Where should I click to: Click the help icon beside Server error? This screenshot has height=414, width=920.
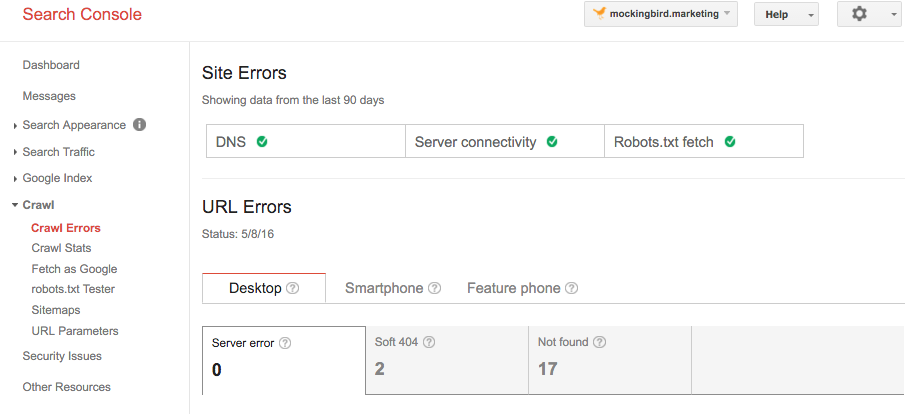[x=285, y=343]
